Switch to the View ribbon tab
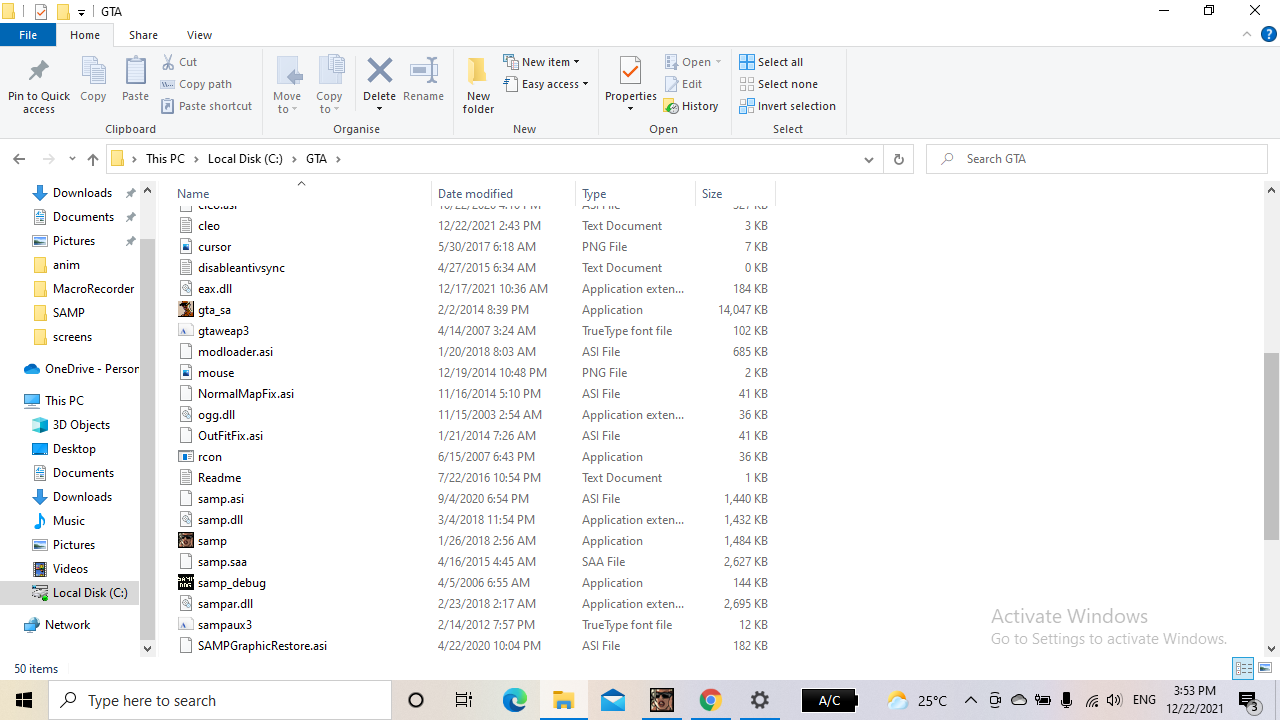Image resolution: width=1280 pixels, height=720 pixels. 199,35
